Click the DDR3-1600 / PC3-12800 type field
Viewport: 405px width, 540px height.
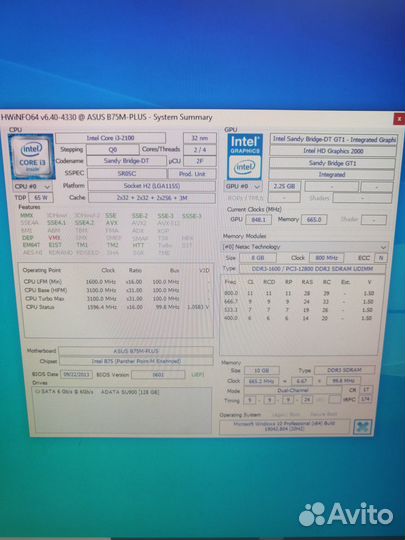312,269
